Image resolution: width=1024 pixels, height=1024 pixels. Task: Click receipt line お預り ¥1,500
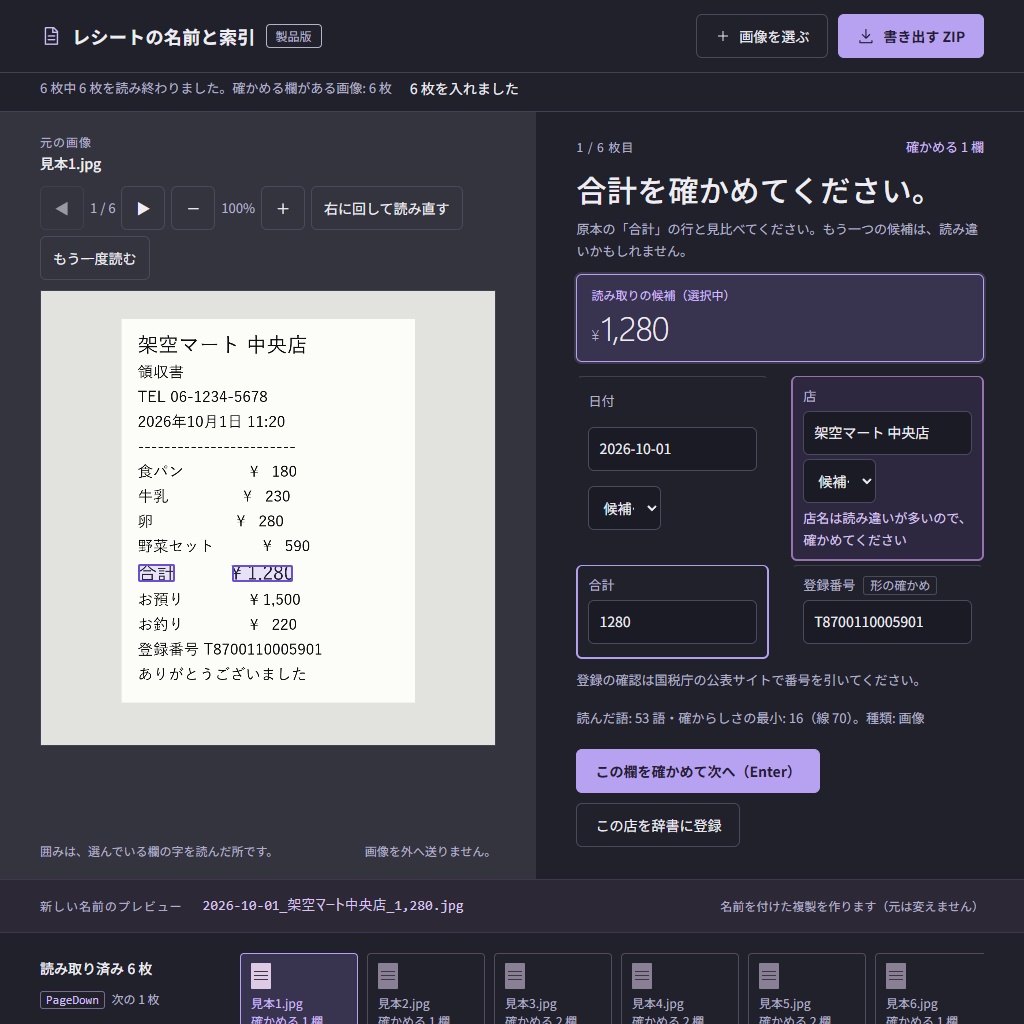[x=219, y=600]
